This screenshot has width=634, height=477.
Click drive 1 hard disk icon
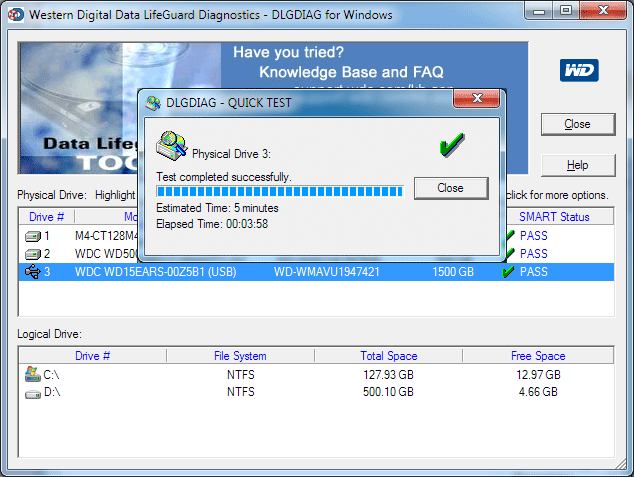click(34, 236)
